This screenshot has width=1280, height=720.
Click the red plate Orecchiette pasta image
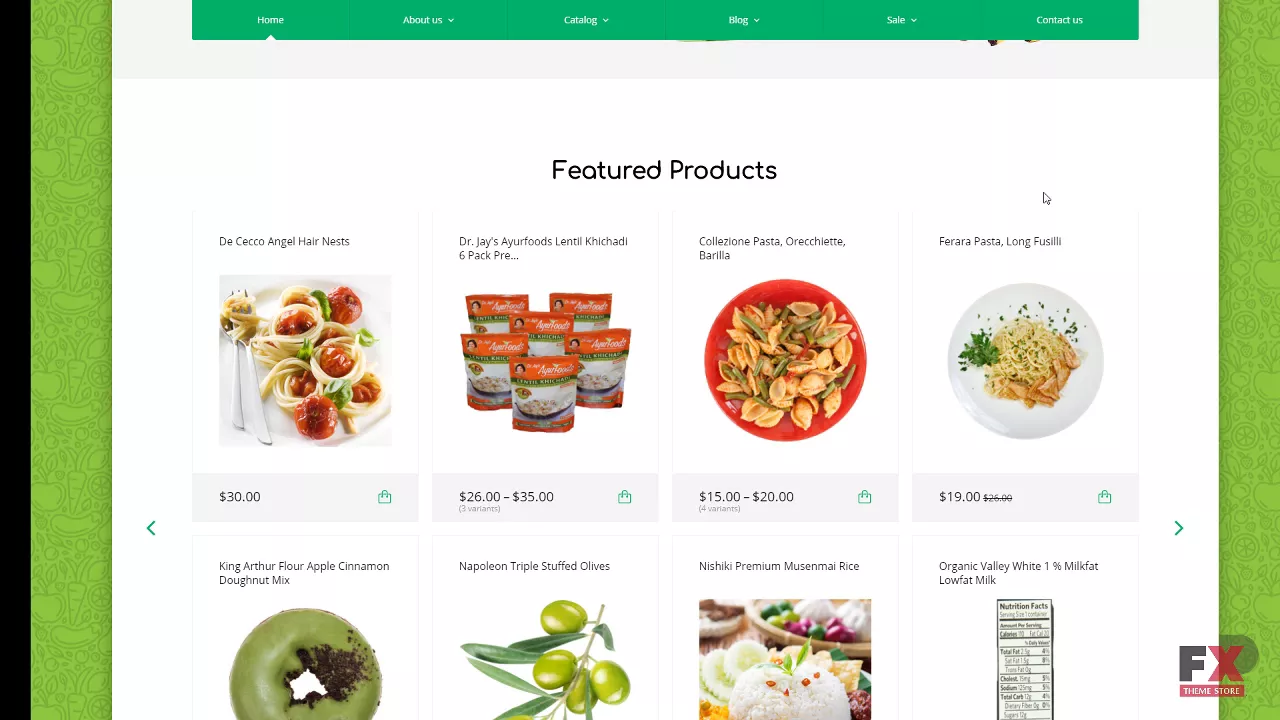[x=785, y=360]
